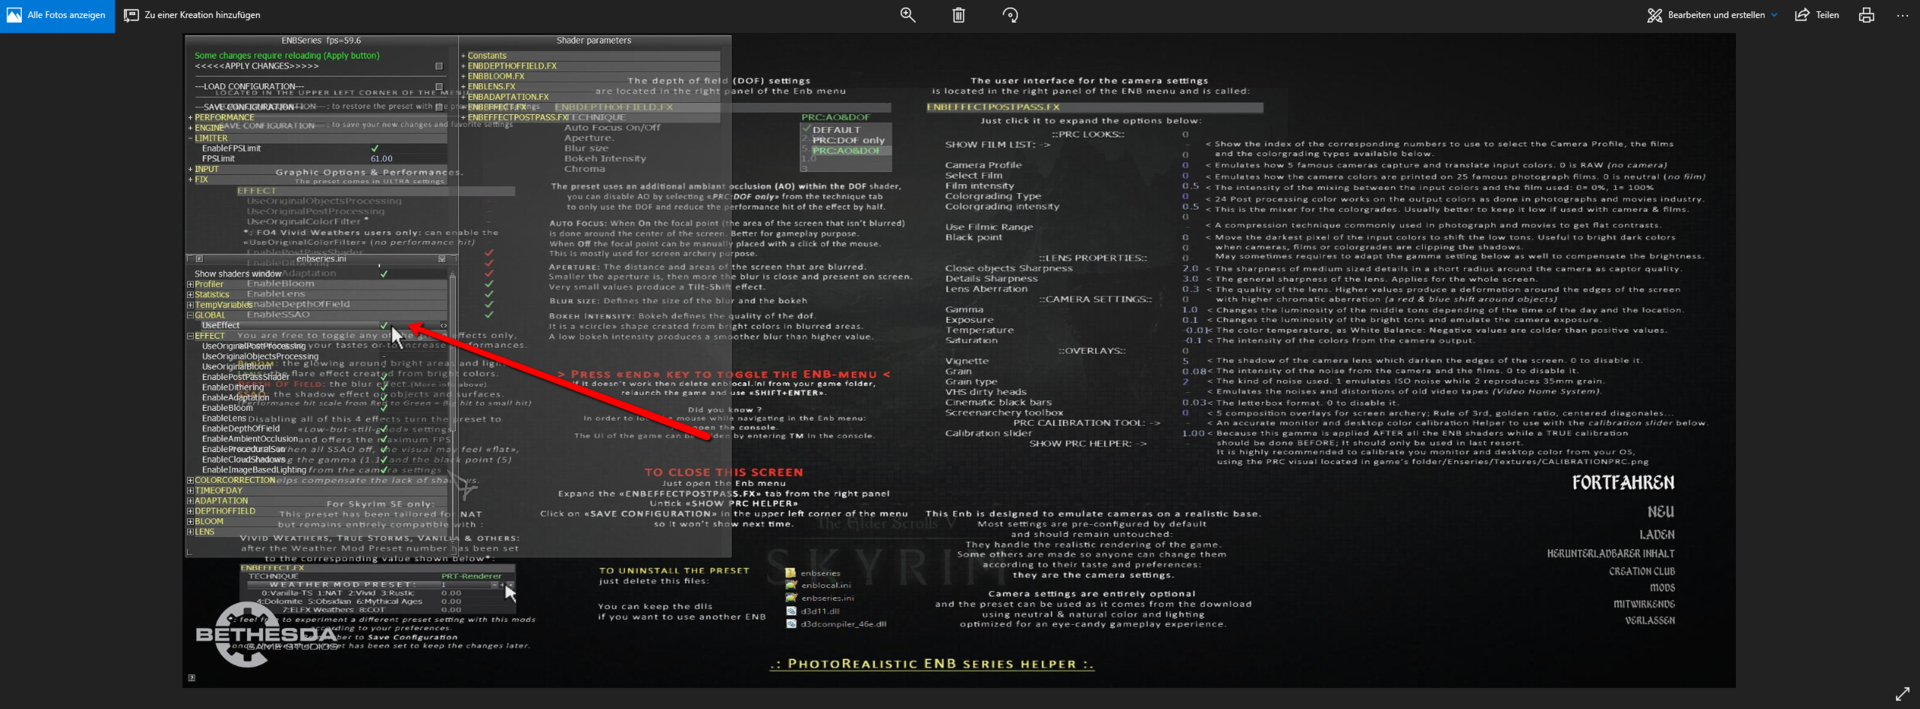Open HERUNTERLADBARER INHALT menu entry

(1611, 554)
